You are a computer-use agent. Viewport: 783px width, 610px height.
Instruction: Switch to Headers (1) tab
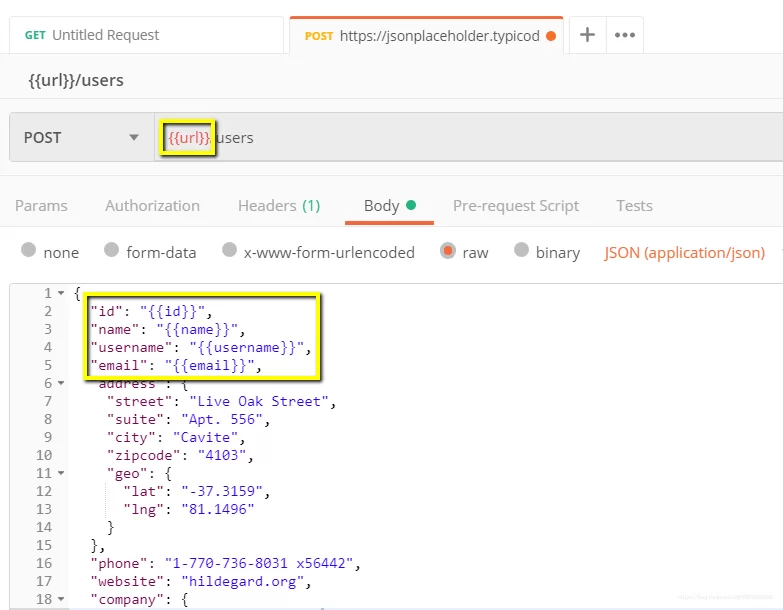pos(279,206)
